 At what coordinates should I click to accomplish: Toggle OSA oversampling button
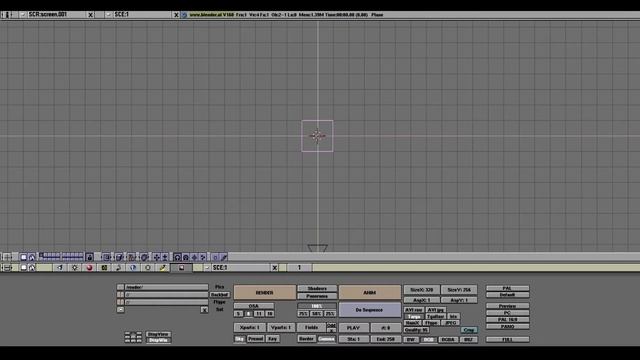[x=253, y=306]
